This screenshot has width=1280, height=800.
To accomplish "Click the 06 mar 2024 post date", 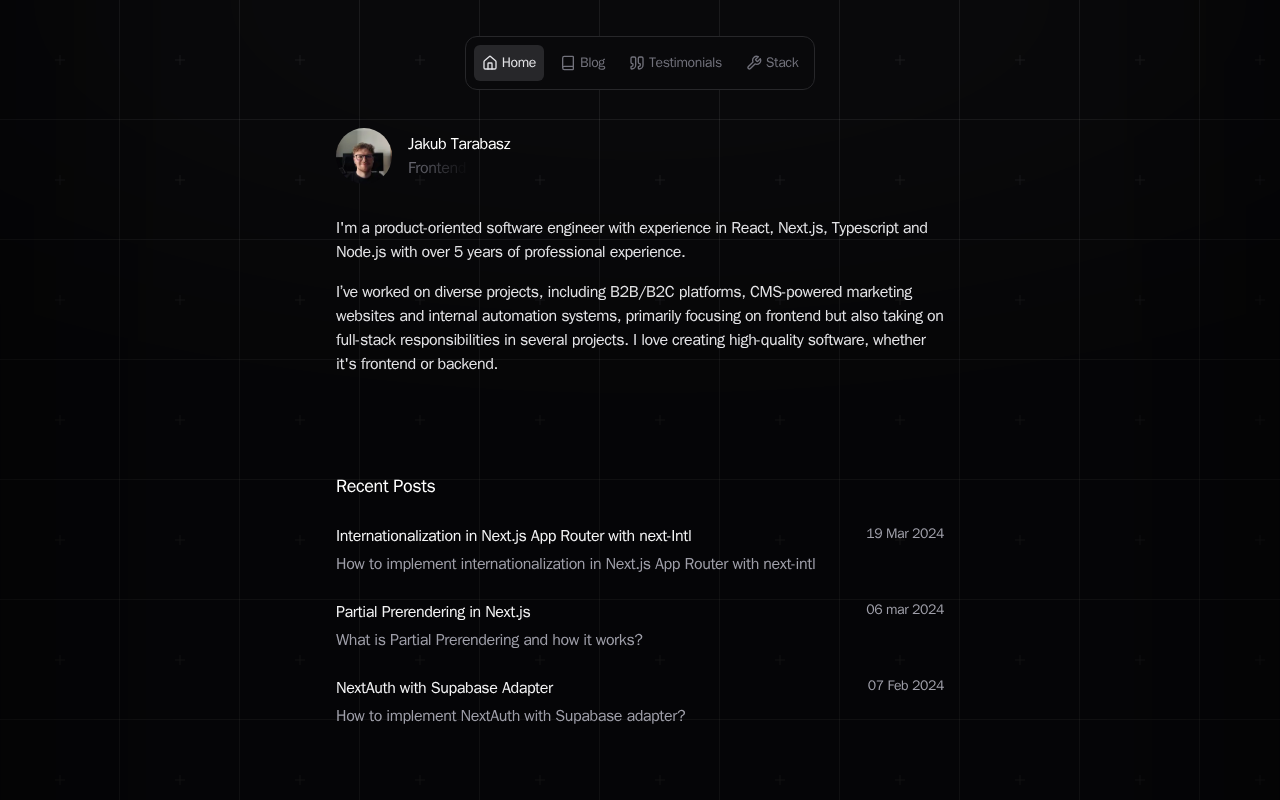I will pos(905,610).
